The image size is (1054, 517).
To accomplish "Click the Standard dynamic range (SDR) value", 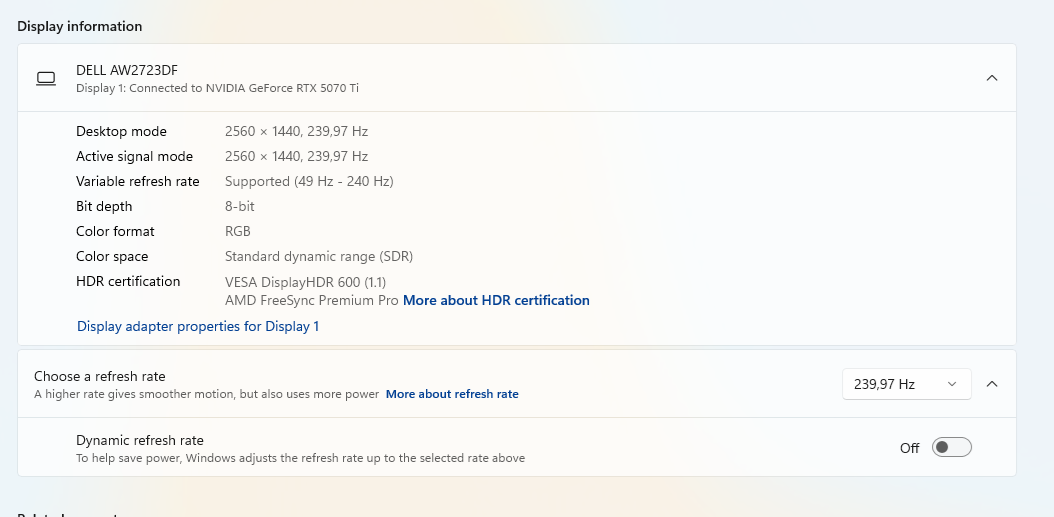I will [x=319, y=256].
